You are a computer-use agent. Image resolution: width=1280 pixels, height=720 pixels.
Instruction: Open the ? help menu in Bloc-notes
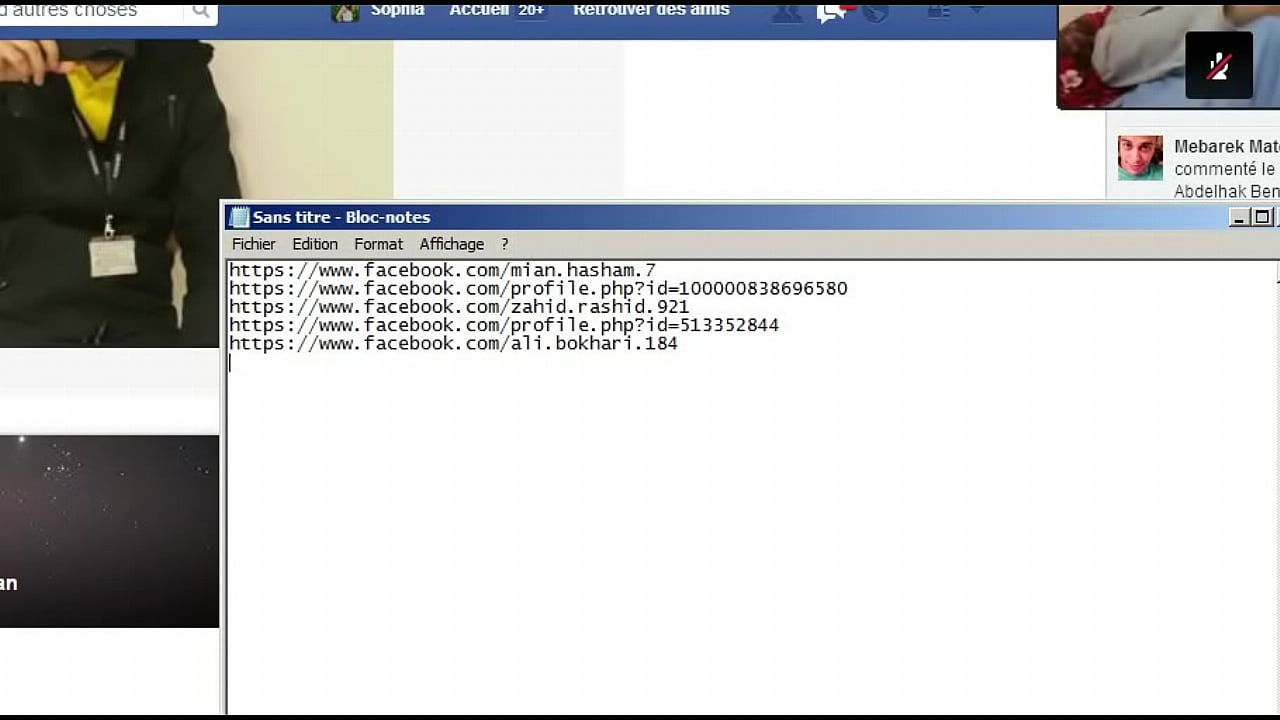tap(505, 244)
